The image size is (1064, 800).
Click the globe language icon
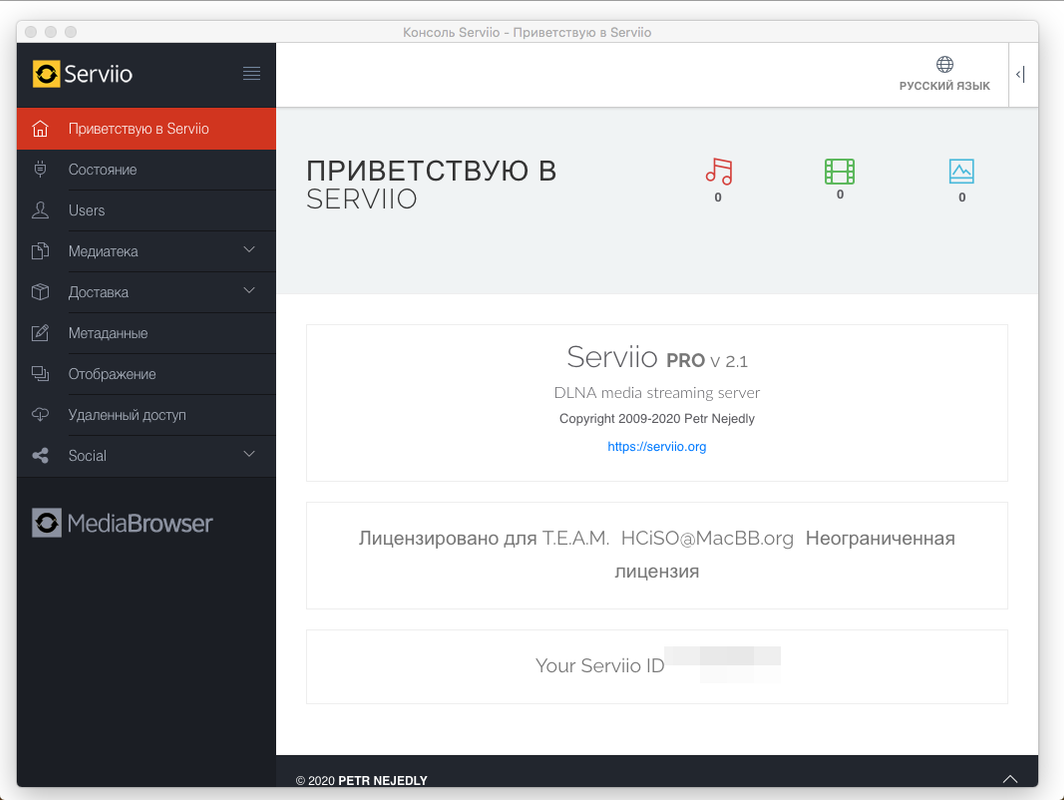coord(945,64)
